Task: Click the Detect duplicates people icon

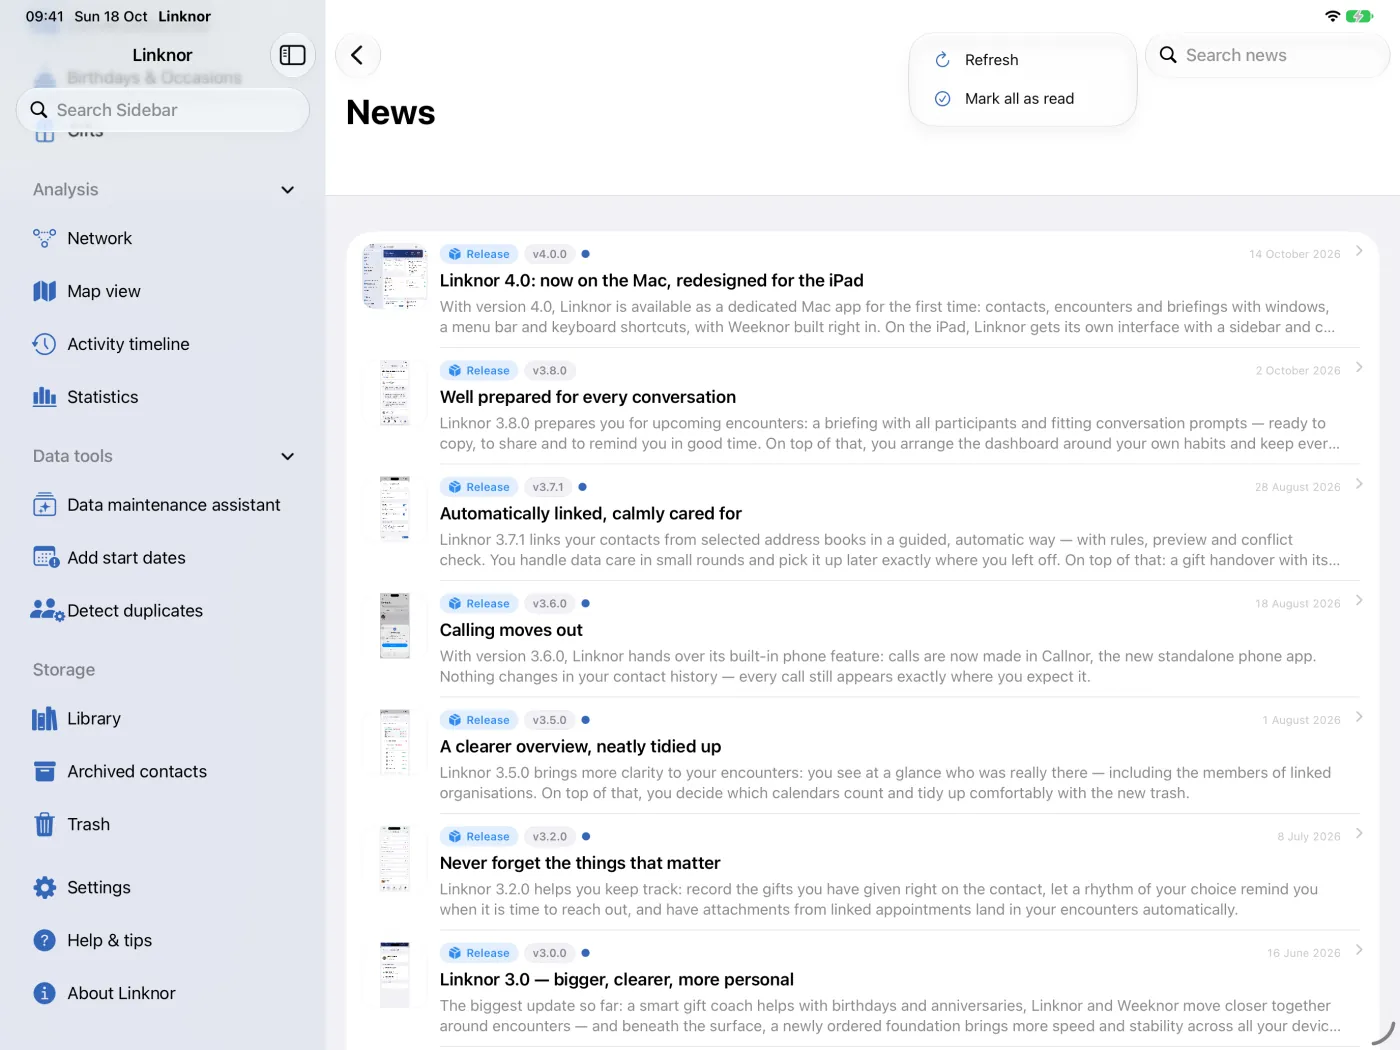Action: pyautogui.click(x=46, y=610)
